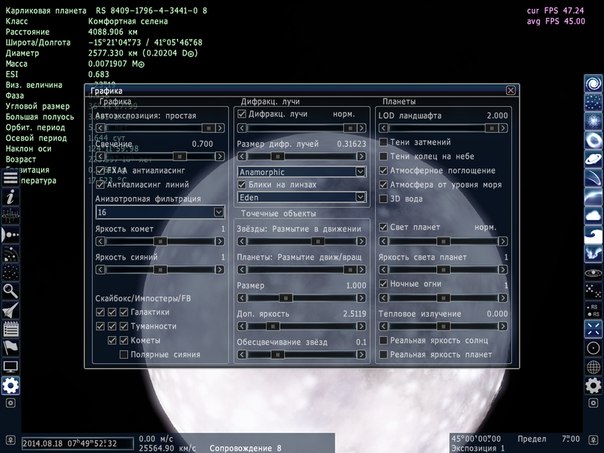This screenshot has height=453, width=604.
Task: Click the pin icon below right toolbar gear
Action: click(593, 403)
